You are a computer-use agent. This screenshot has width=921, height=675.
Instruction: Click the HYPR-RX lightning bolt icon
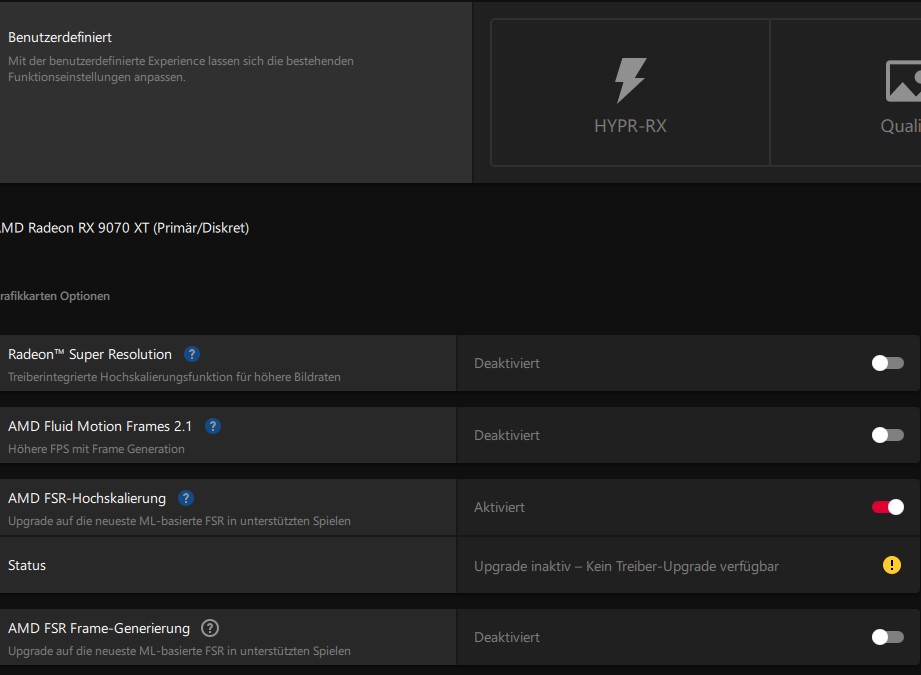tap(630, 80)
